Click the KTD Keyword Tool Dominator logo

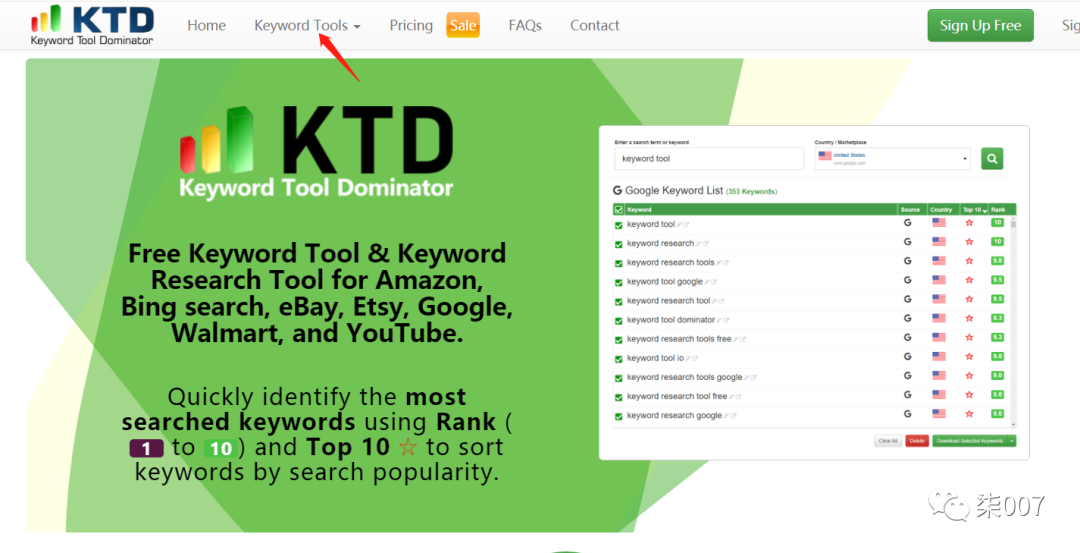click(92, 25)
